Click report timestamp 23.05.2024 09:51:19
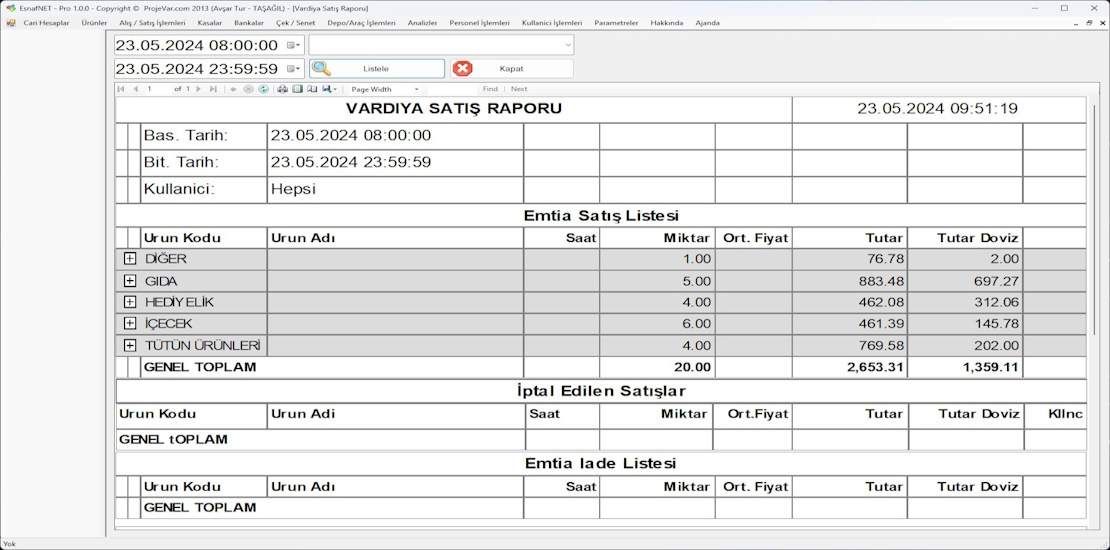Image resolution: width=1110 pixels, height=550 pixels. pyautogui.click(x=938, y=108)
